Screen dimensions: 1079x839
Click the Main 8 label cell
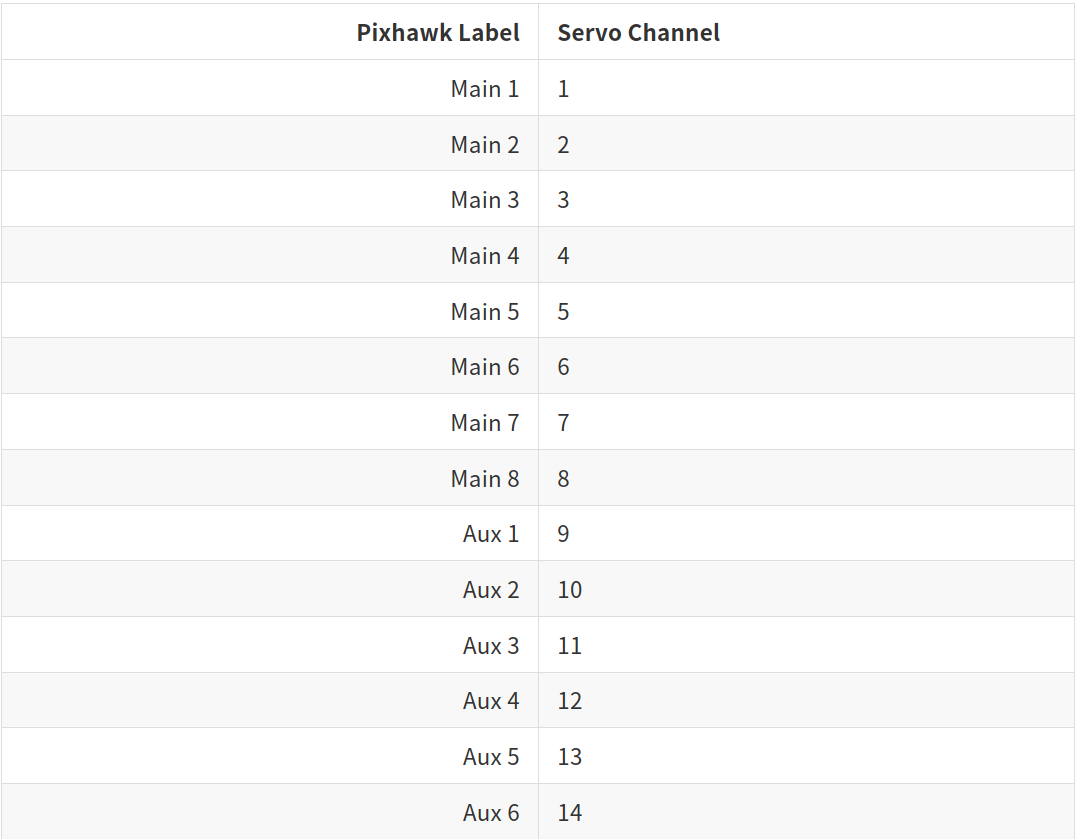485,479
